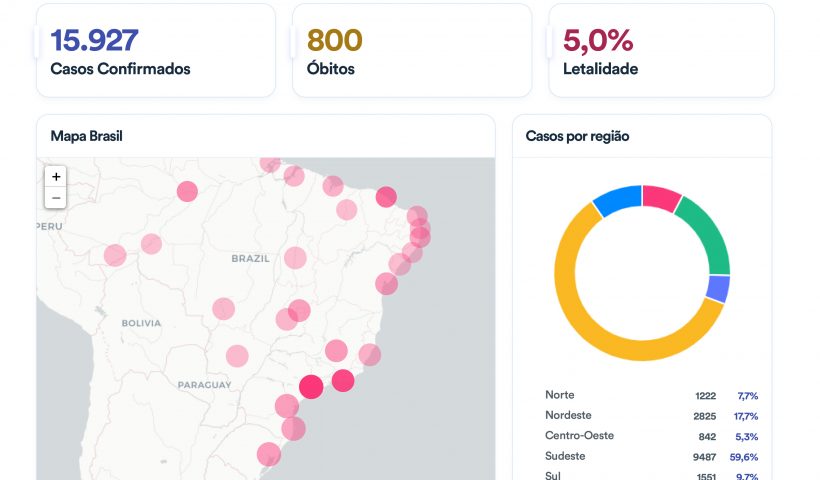
Task: Select the marker right of the BRAZIL label
Action: click(294, 258)
